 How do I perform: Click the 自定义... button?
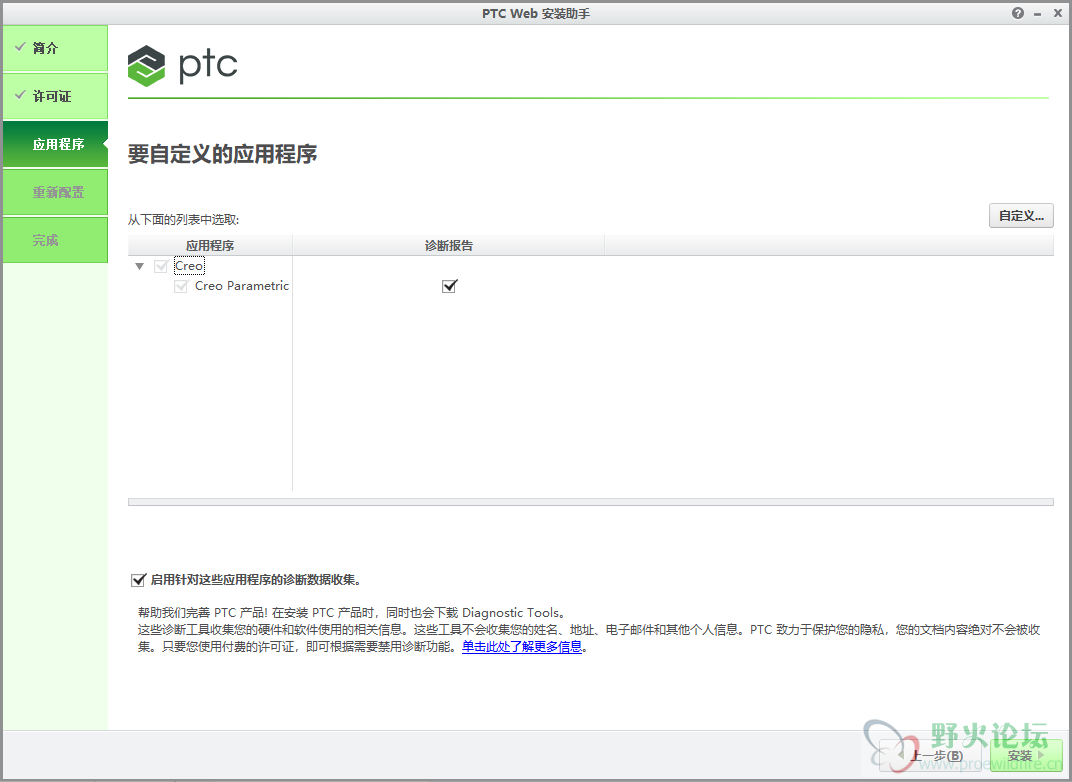click(x=1021, y=216)
